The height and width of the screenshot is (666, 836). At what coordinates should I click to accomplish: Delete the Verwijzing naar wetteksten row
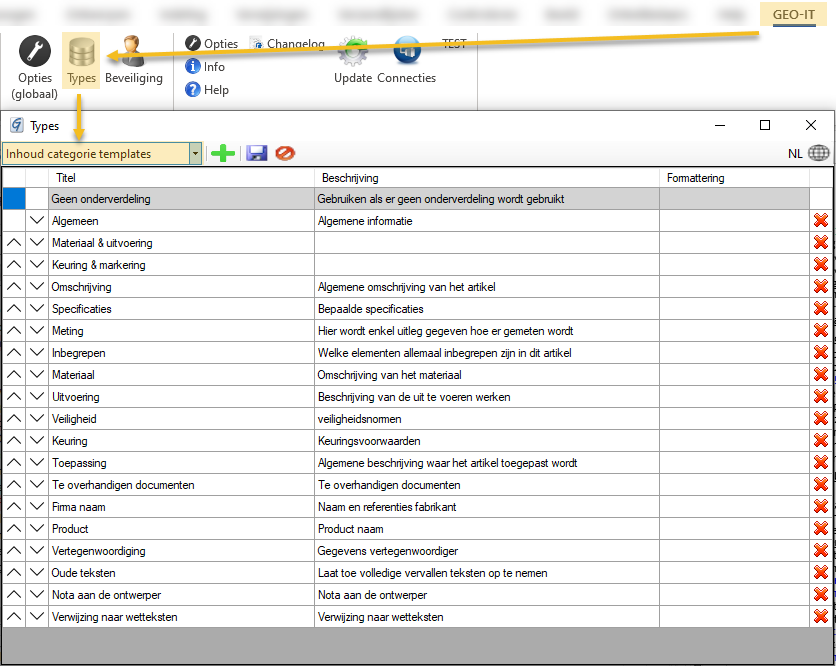[821, 617]
